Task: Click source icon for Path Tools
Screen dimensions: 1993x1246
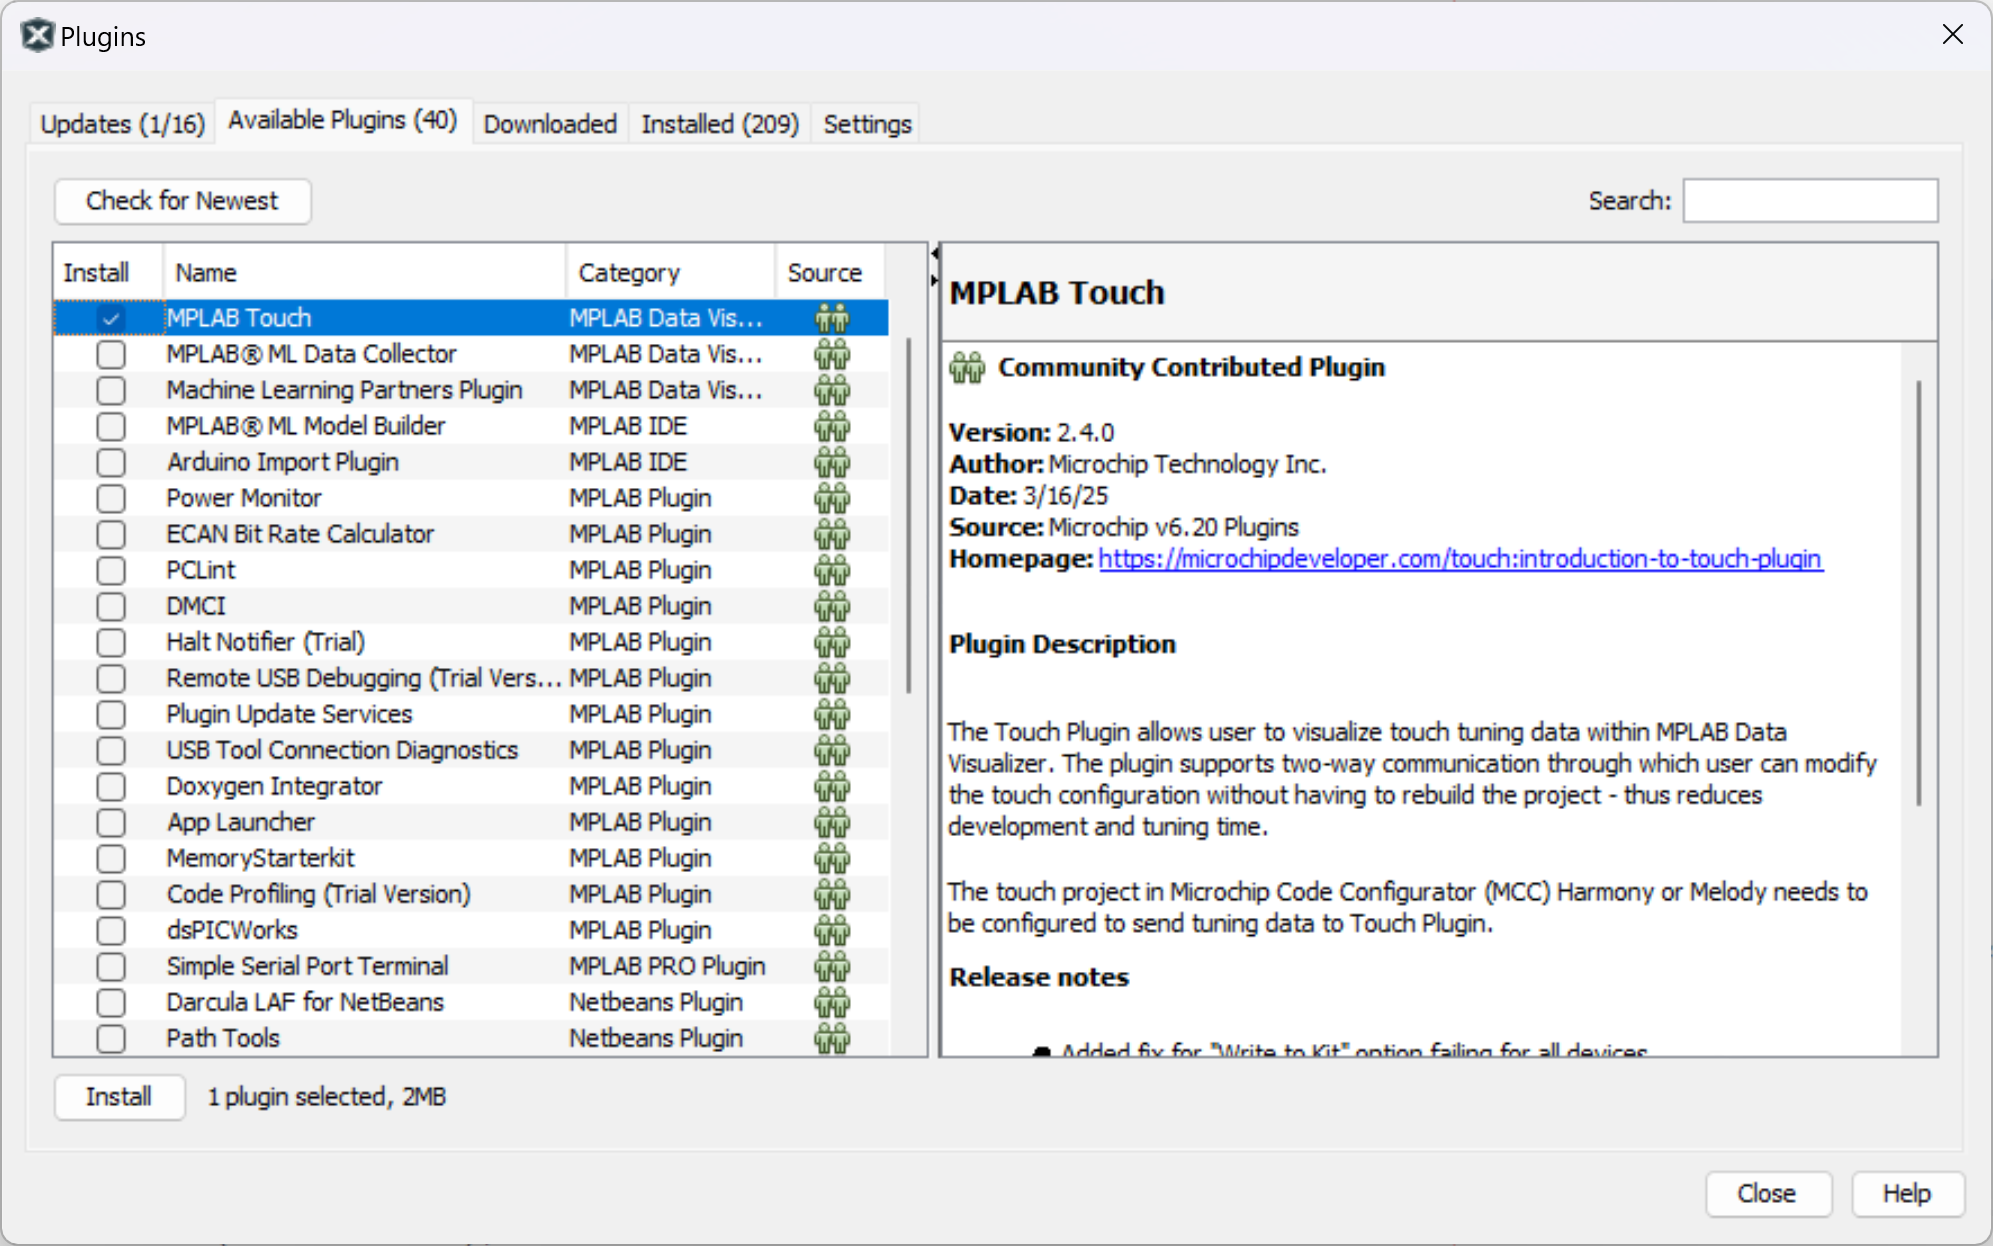Action: pyautogui.click(x=831, y=1038)
